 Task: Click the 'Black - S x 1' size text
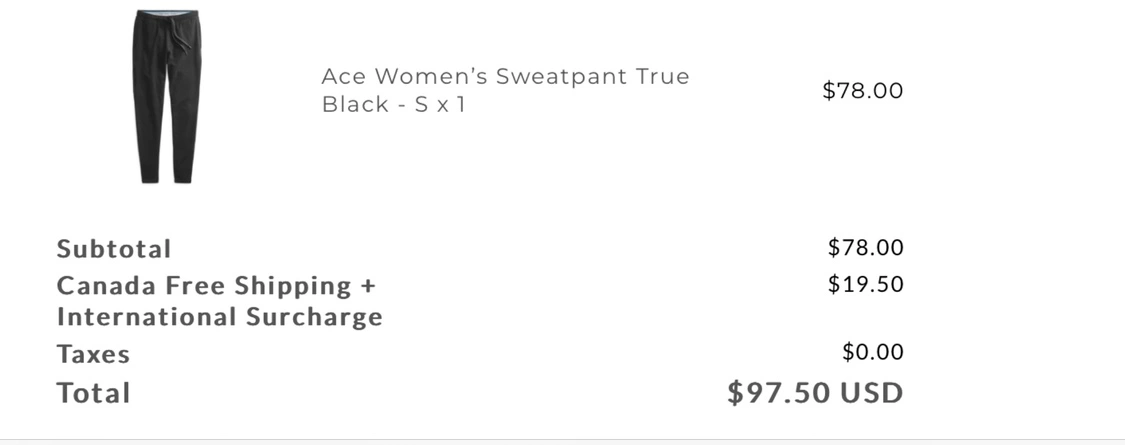point(393,105)
